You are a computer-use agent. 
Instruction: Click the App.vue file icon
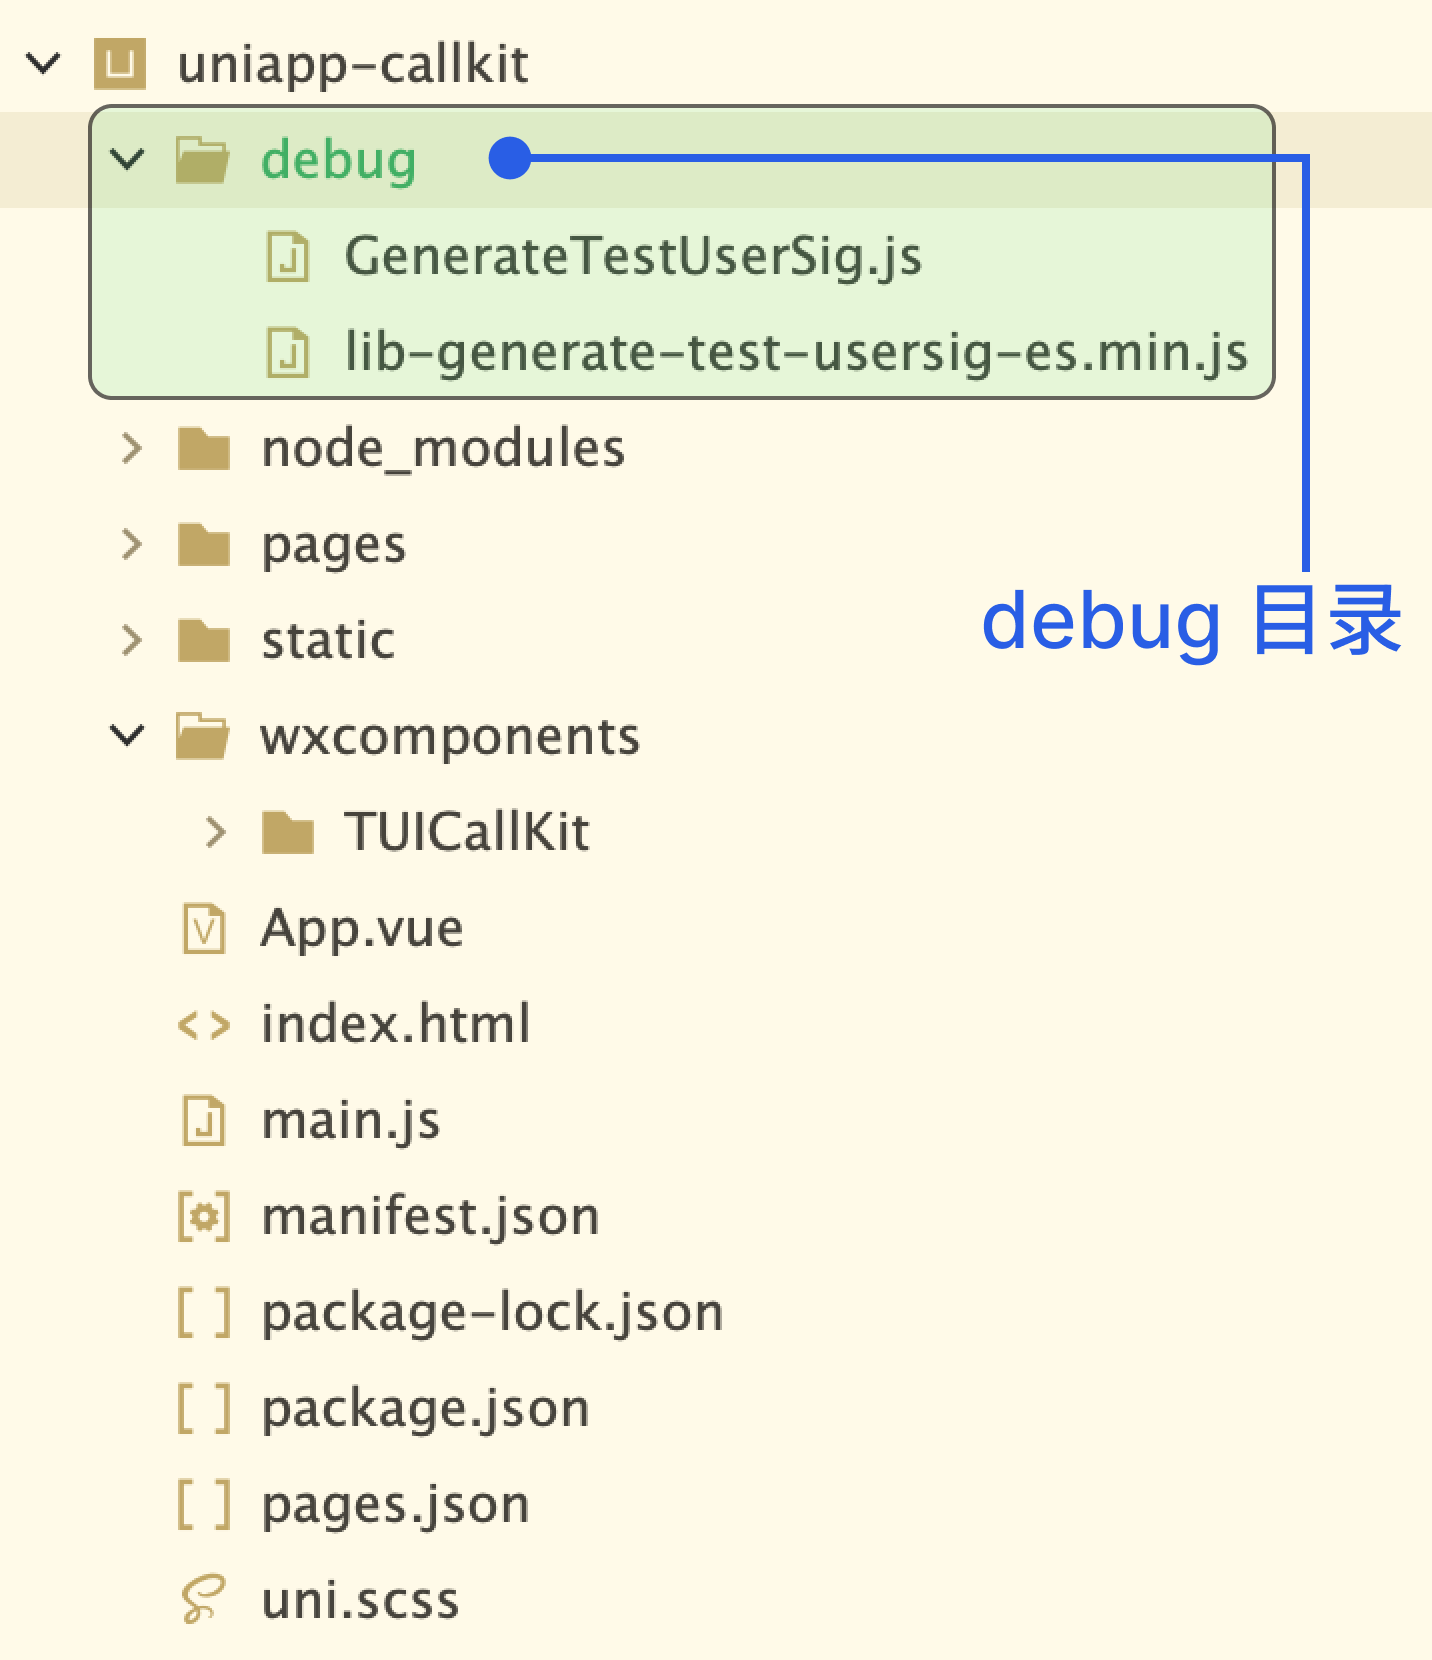(204, 928)
